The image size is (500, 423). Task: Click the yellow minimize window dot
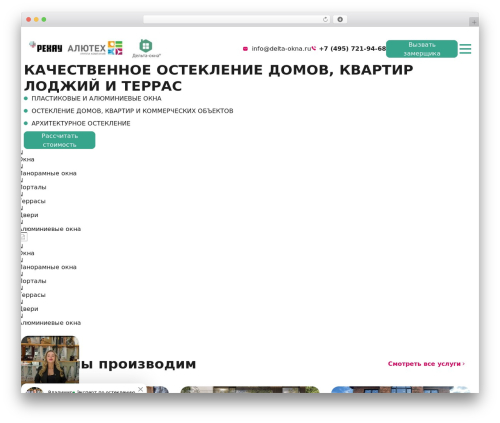coord(36,19)
